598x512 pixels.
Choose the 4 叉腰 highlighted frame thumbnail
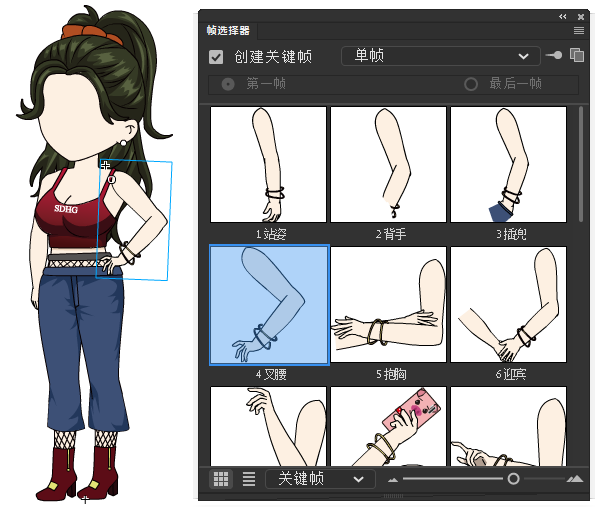coord(269,305)
